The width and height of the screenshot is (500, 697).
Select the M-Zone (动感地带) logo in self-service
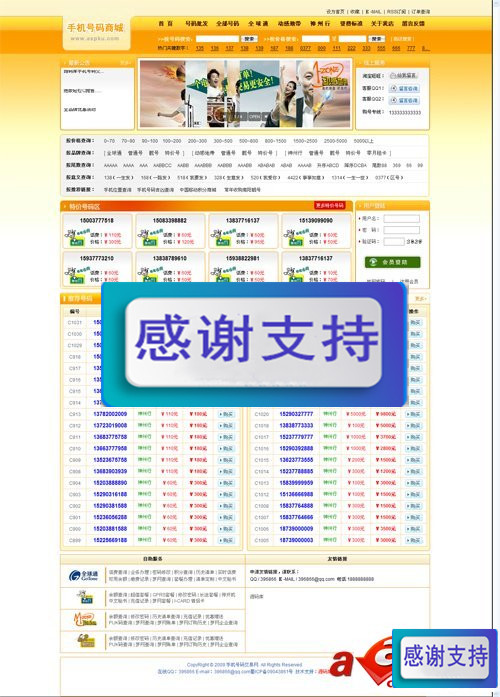pyautogui.click(x=85, y=619)
